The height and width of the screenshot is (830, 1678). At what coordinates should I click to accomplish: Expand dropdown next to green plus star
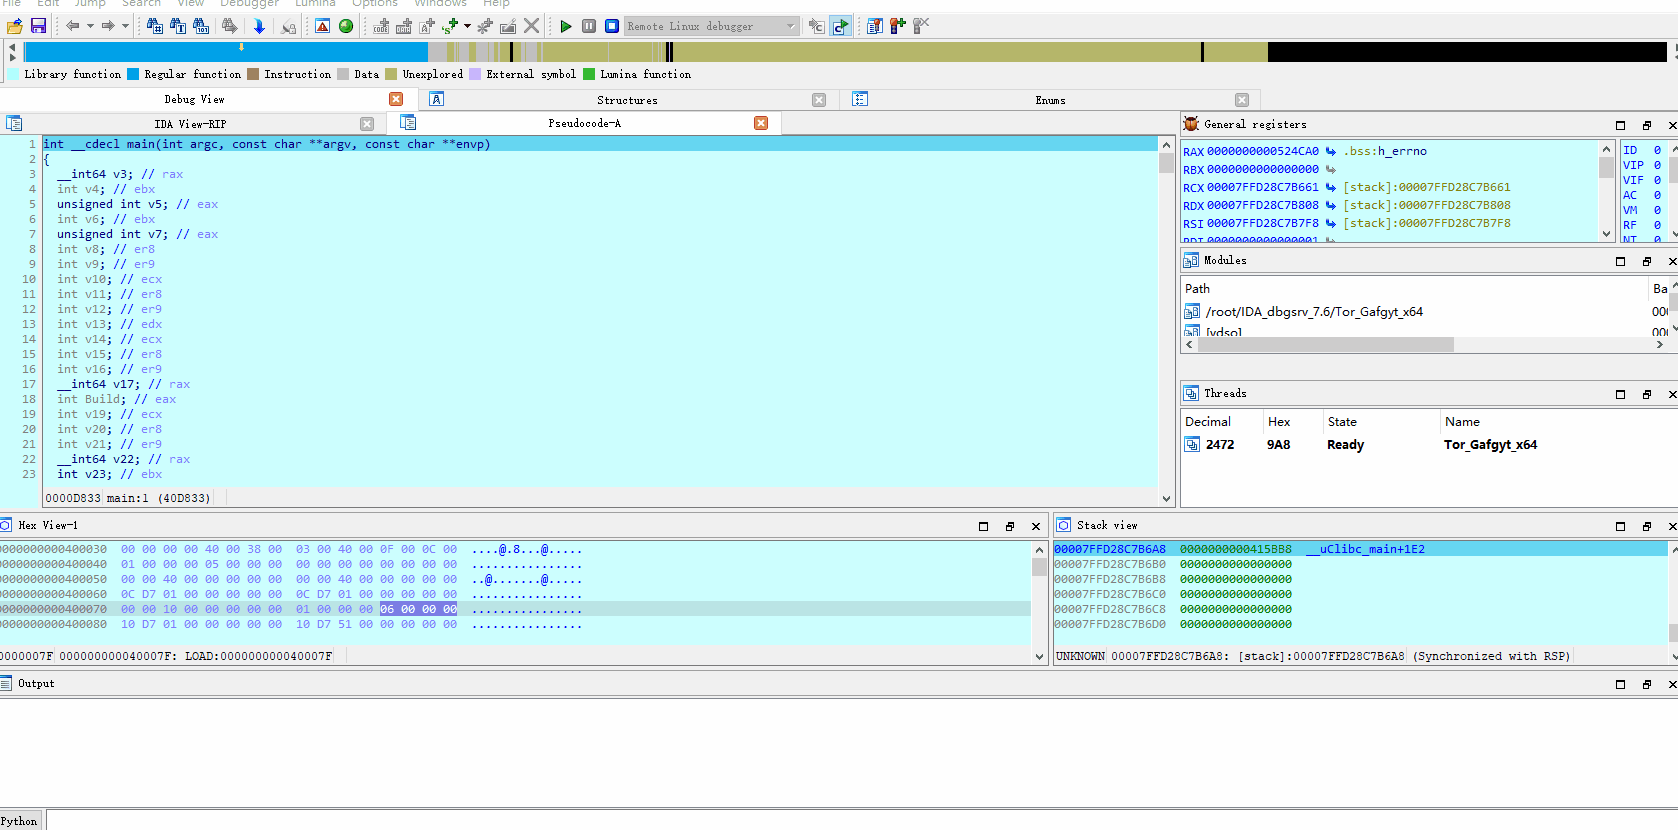pos(467,26)
